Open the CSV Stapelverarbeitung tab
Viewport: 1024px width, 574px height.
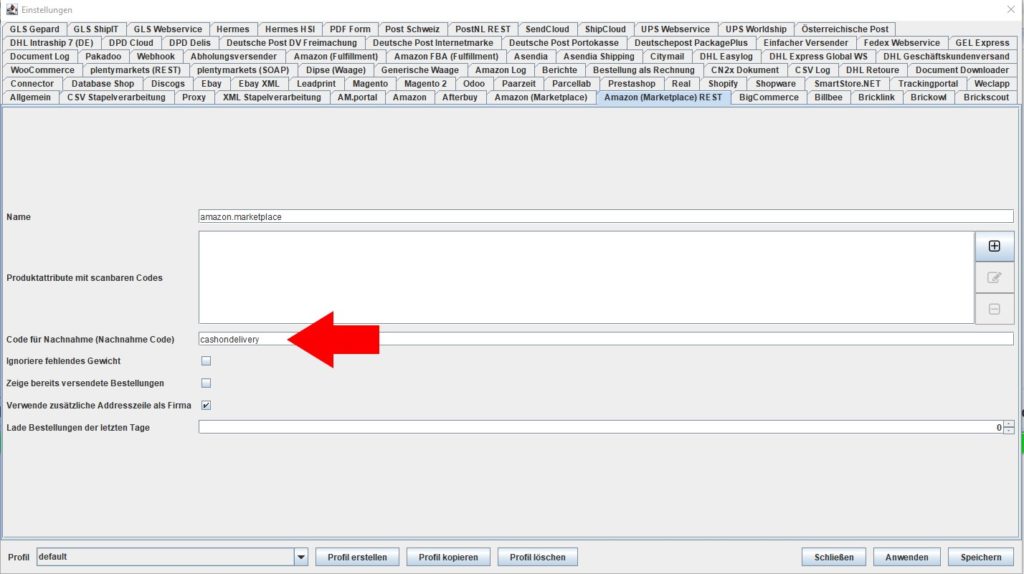tap(116, 97)
